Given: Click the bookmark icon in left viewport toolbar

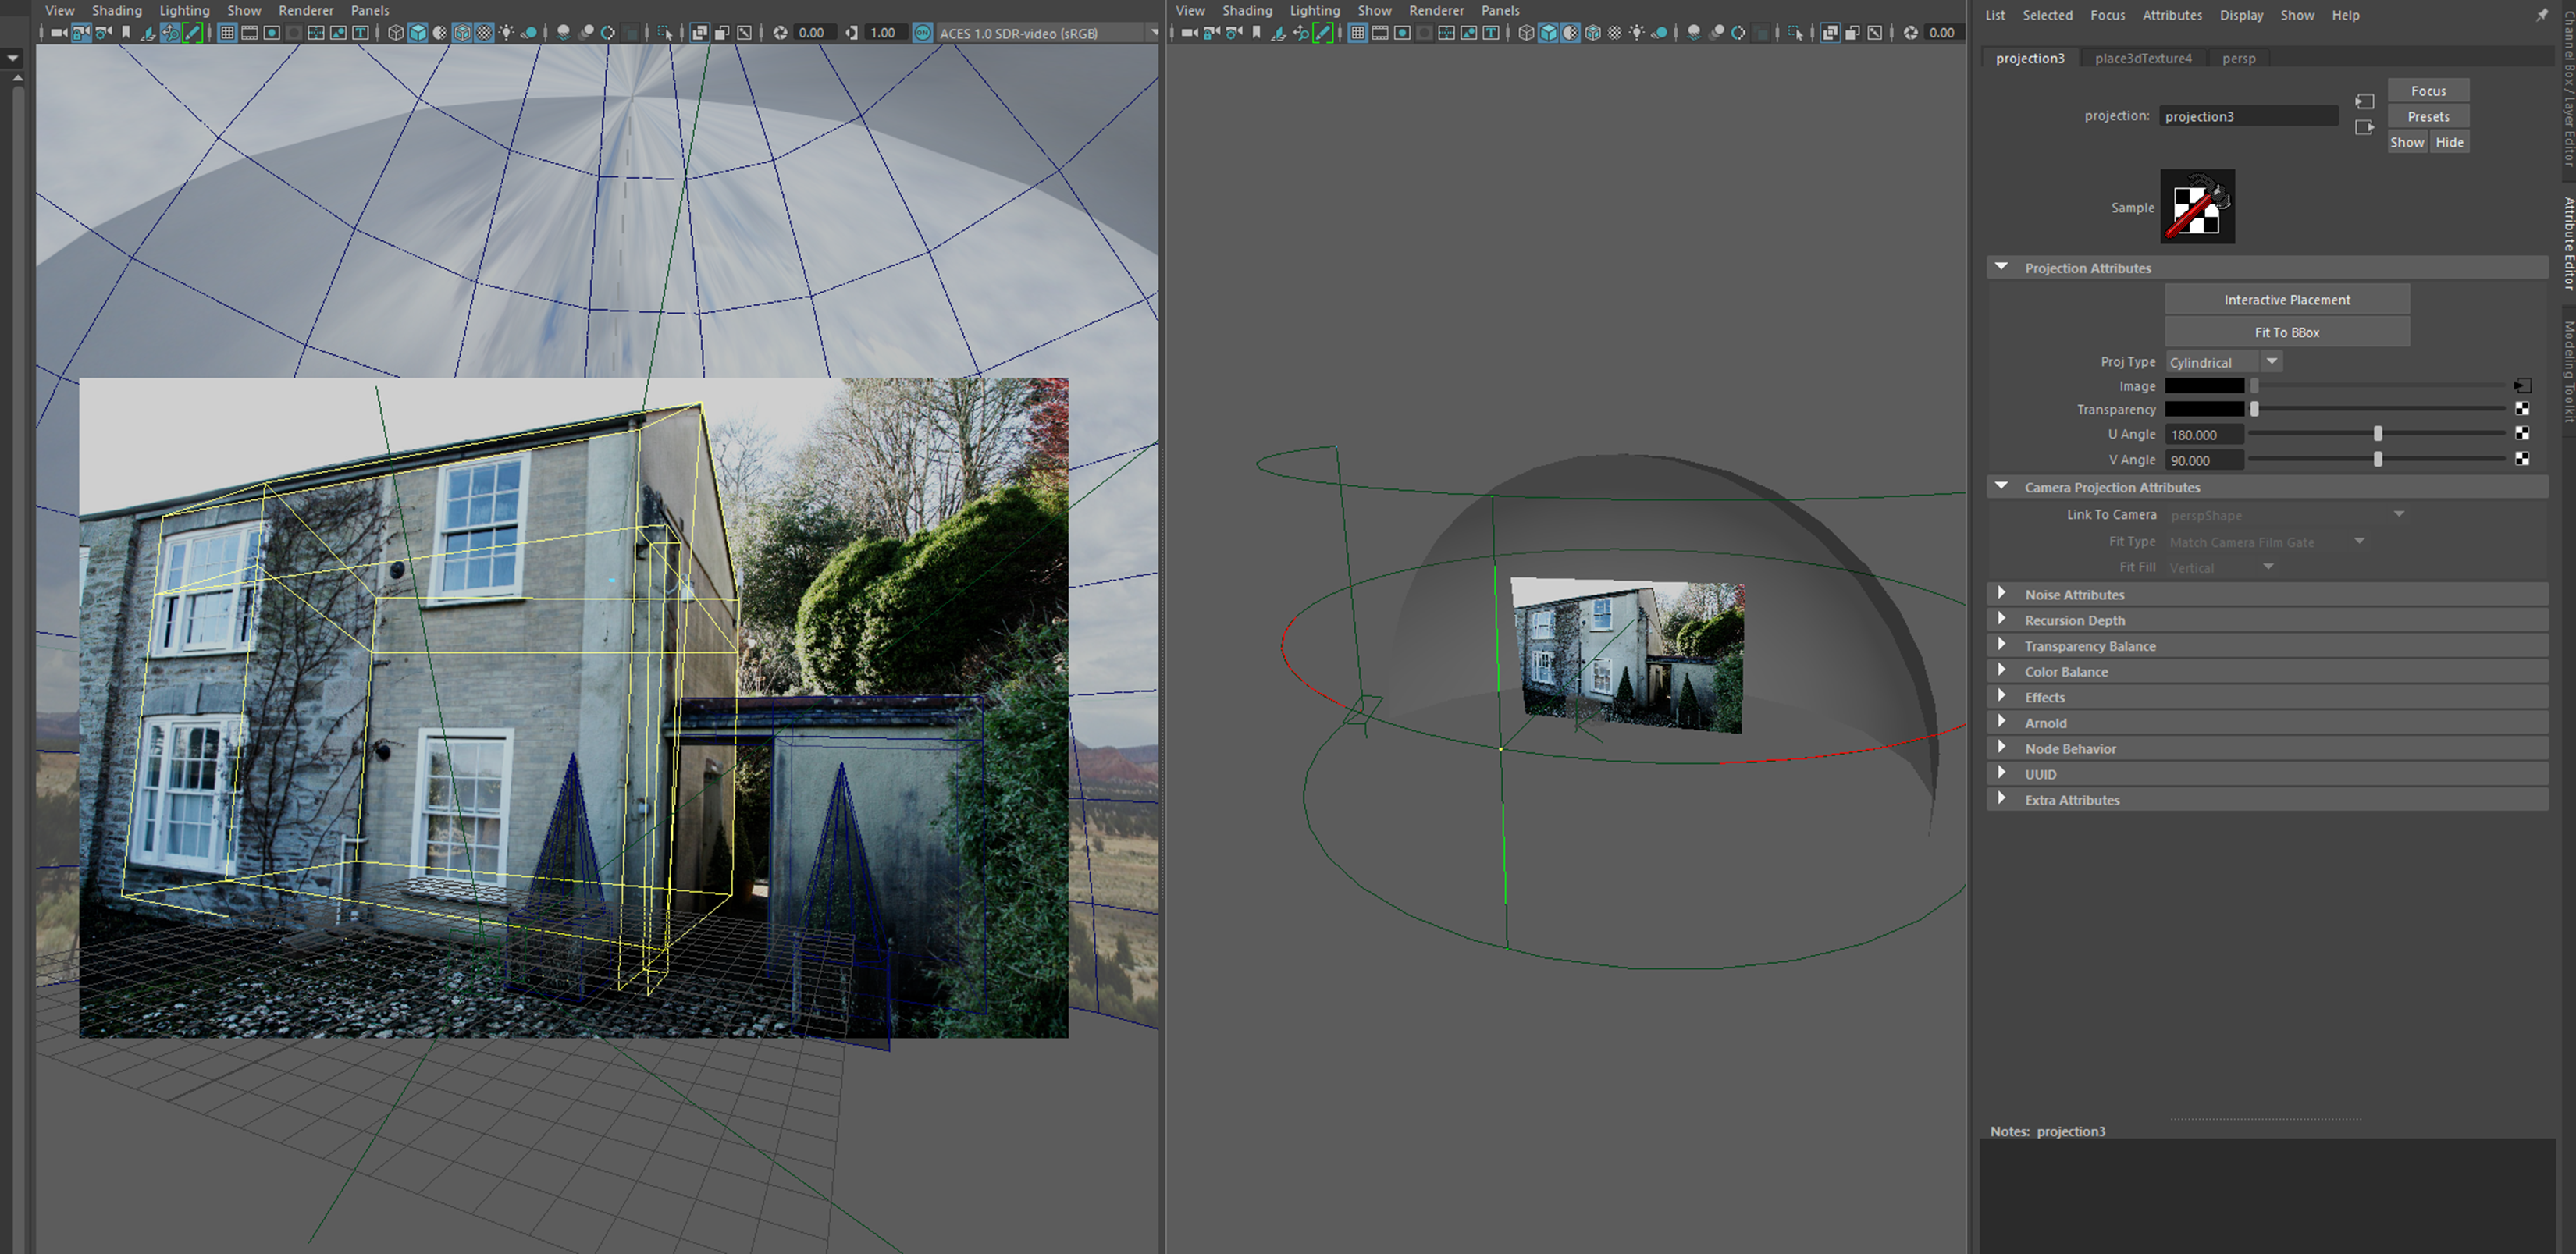Looking at the screenshot, I should tap(126, 33).
